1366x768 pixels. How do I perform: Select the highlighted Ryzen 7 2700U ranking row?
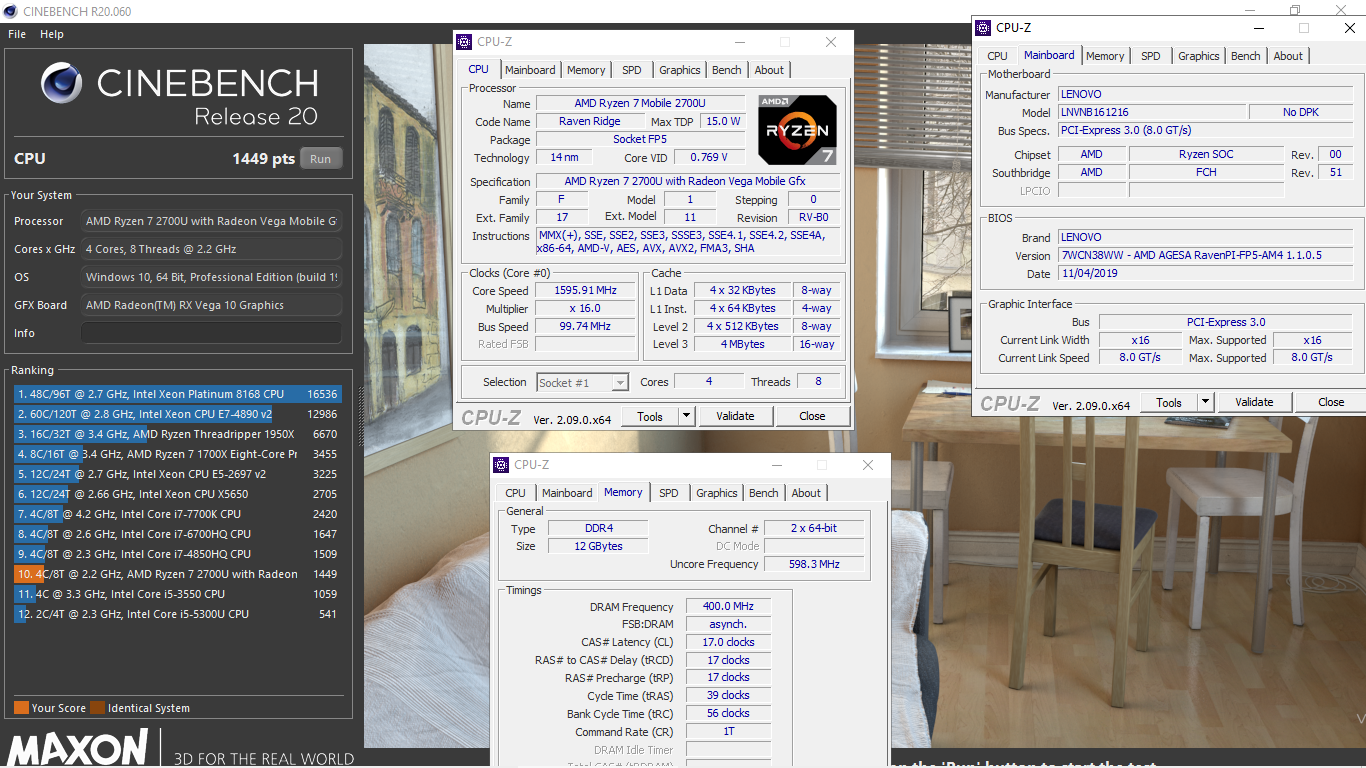[x=177, y=574]
